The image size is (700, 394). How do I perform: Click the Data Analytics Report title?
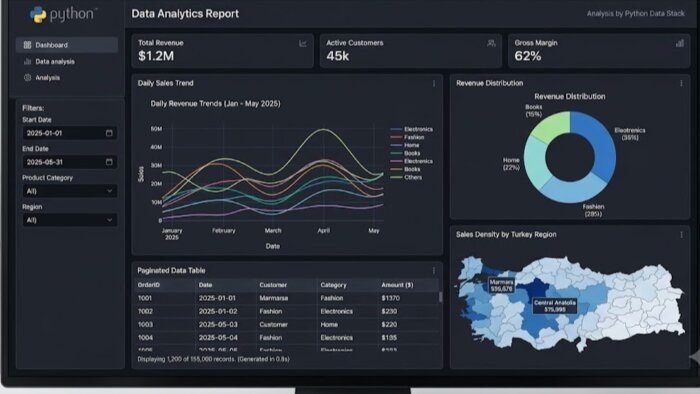point(185,14)
